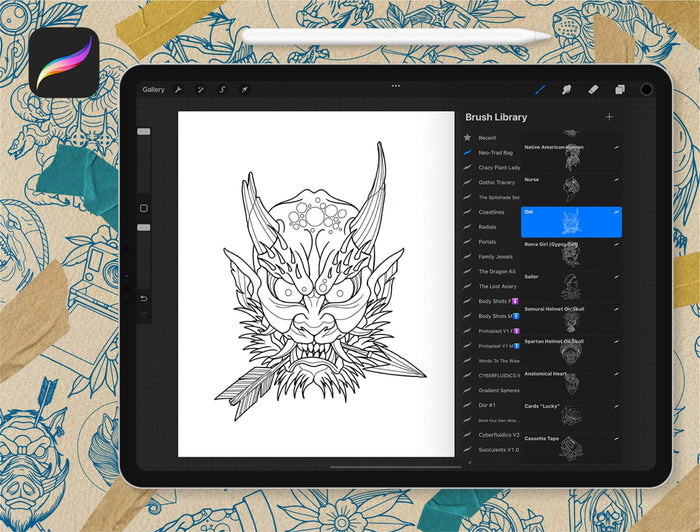The height and width of the screenshot is (532, 700).
Task: Adjust the brush size slider handle
Action: 143,131
